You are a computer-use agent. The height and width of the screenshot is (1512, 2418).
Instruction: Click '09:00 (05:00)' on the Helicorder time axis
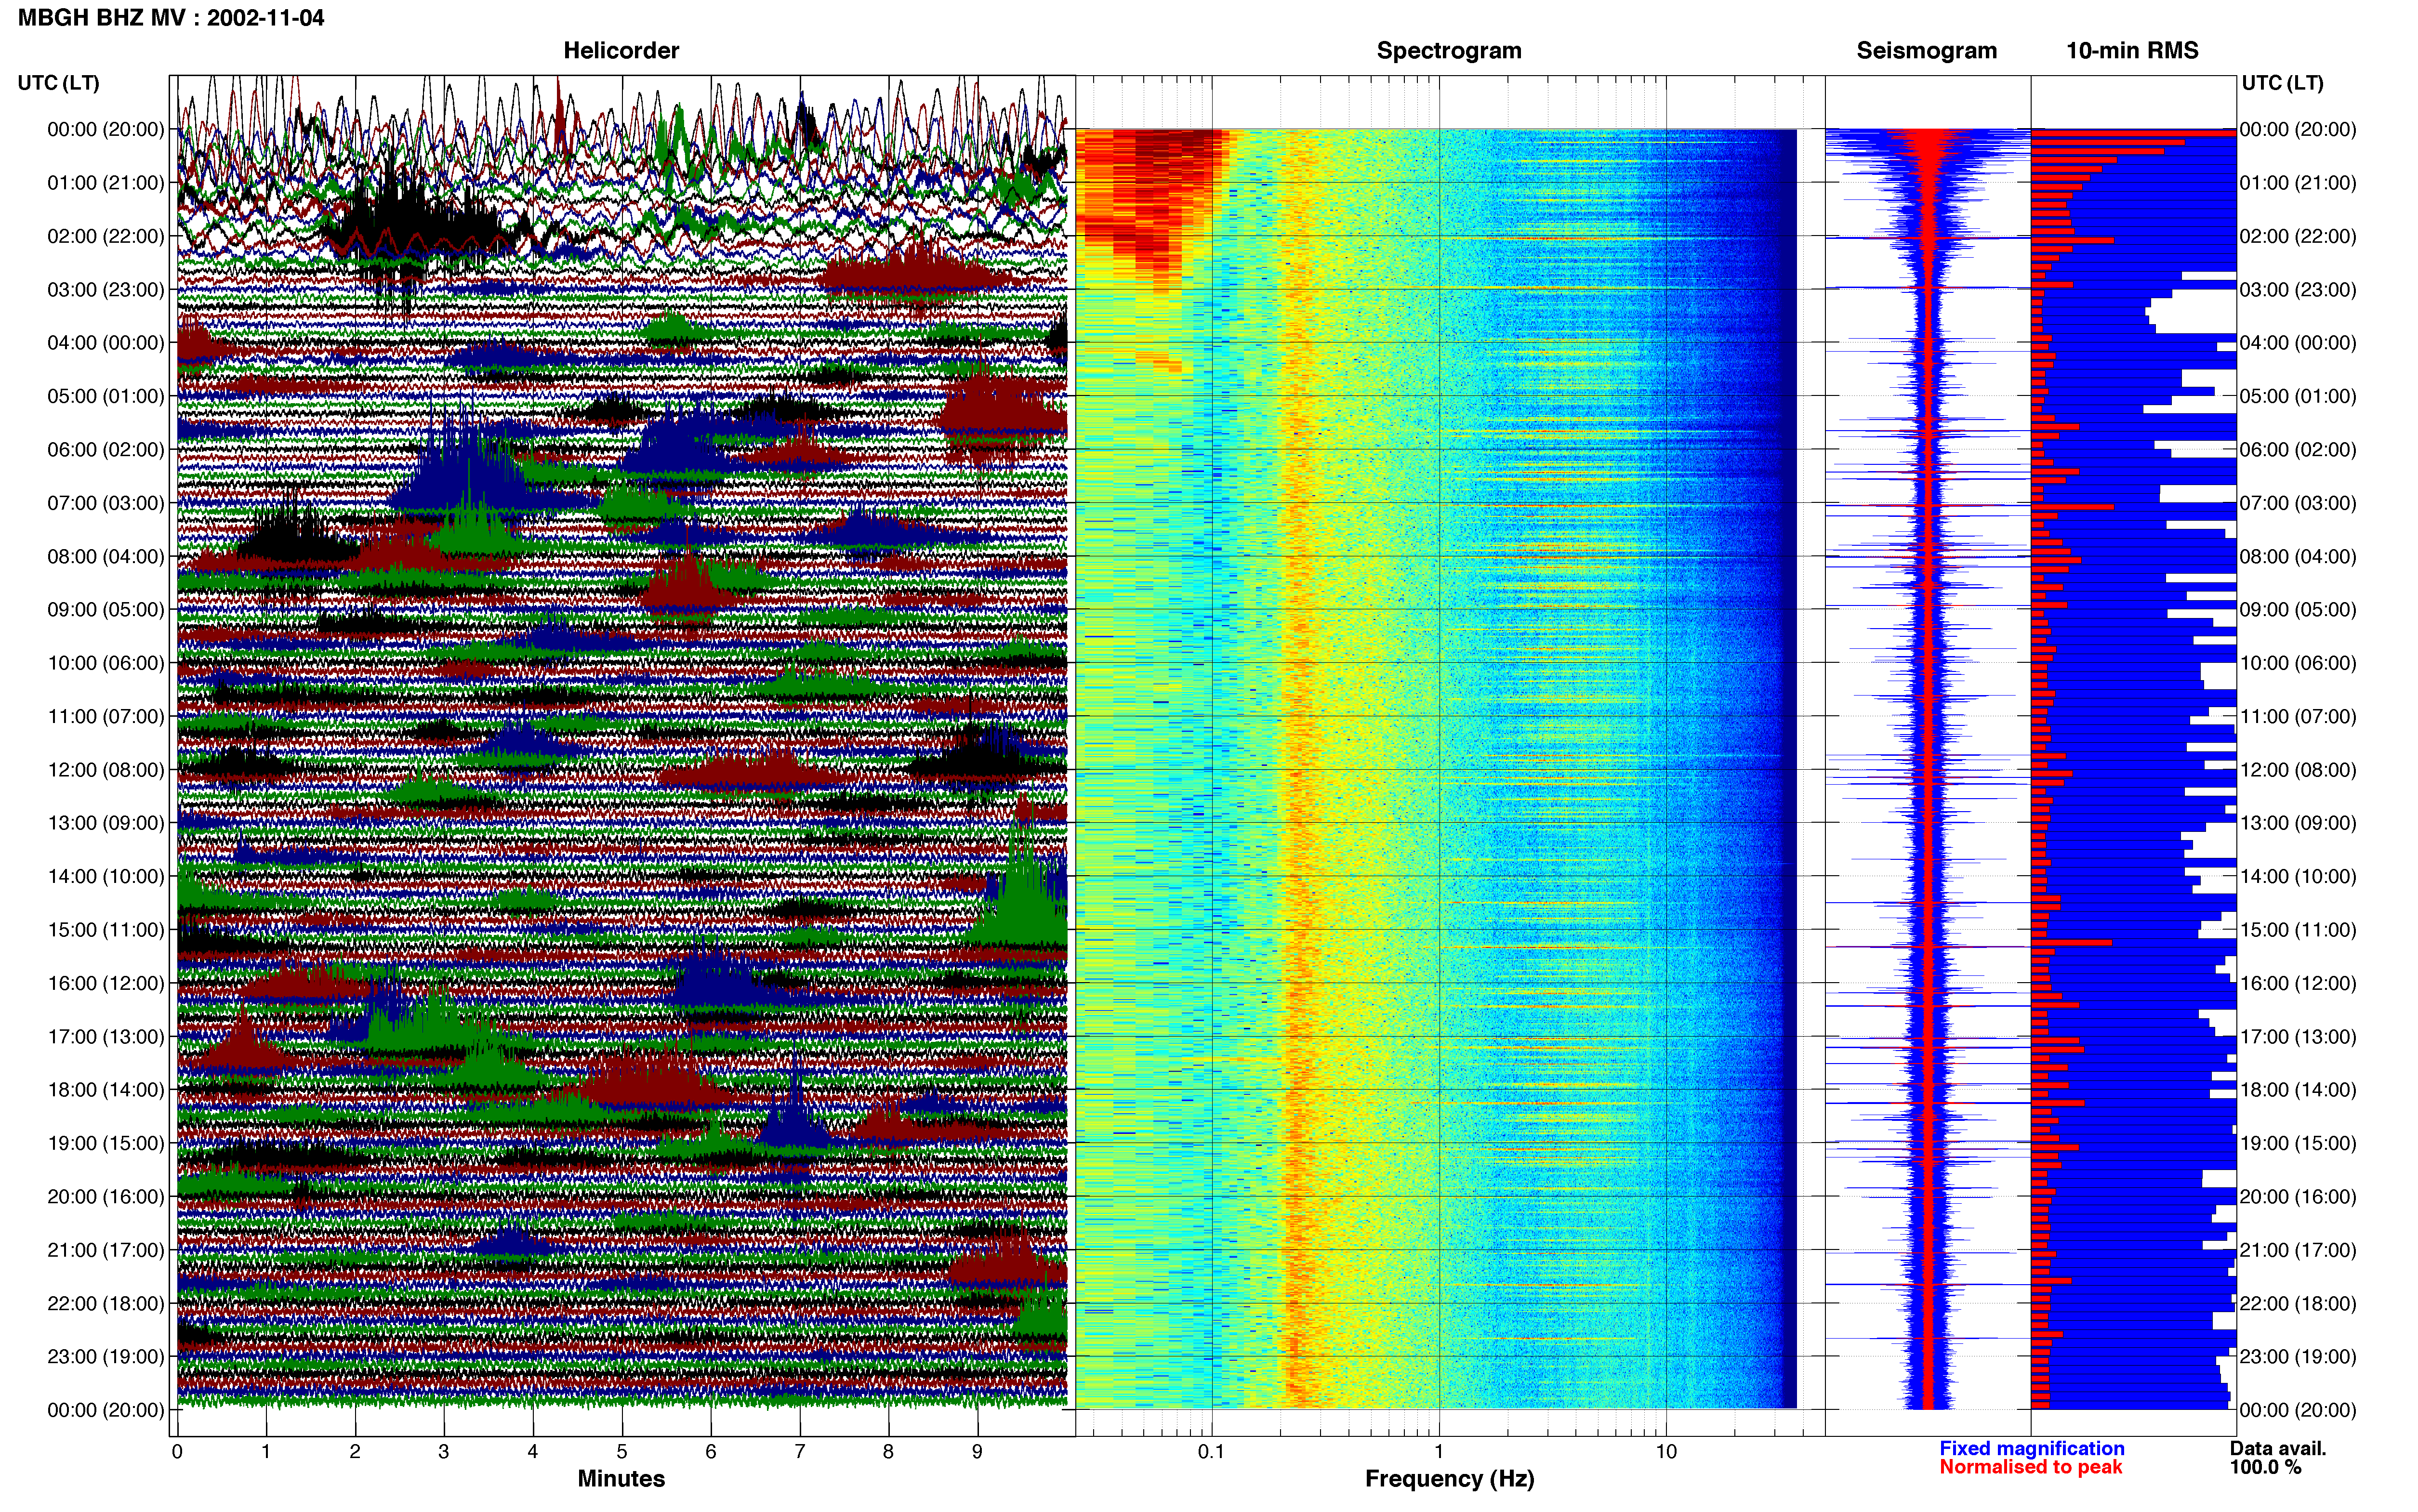(x=106, y=610)
